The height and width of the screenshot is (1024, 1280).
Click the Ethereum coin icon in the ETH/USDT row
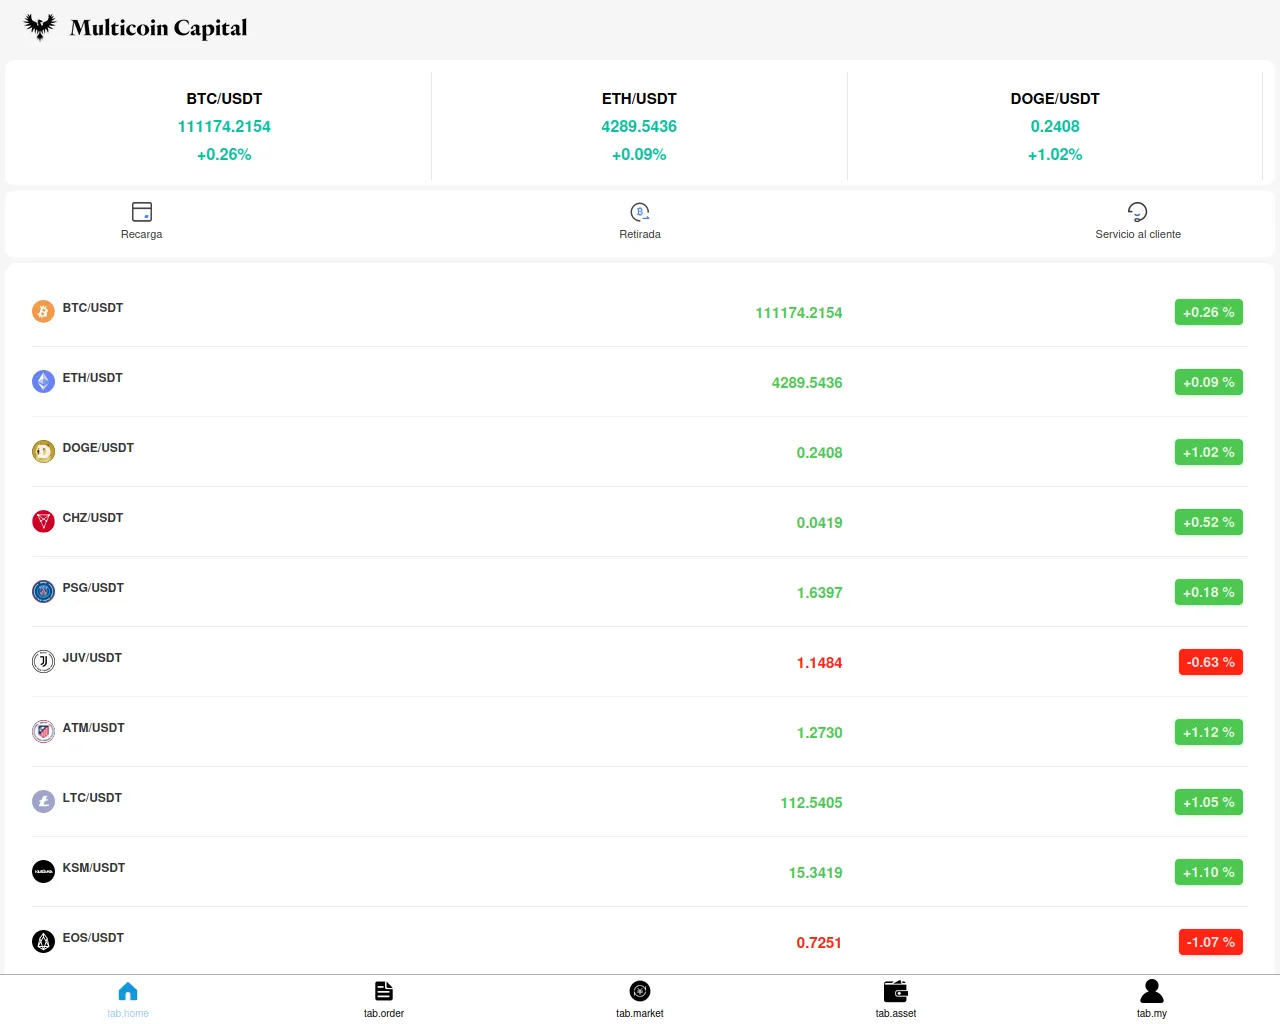(43, 382)
